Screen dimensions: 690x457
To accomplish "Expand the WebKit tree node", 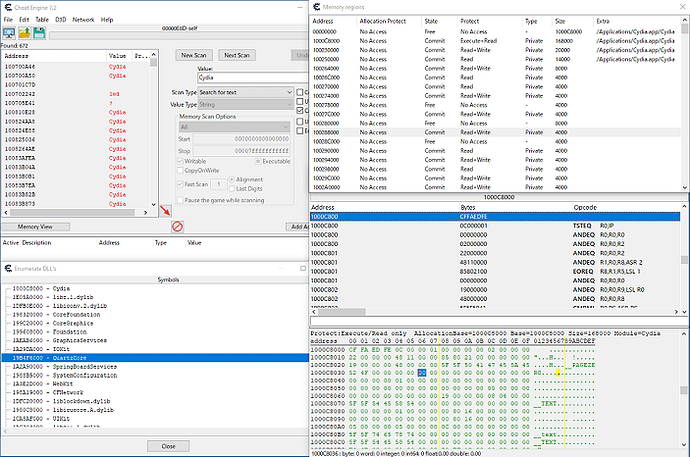I will point(7,384).
